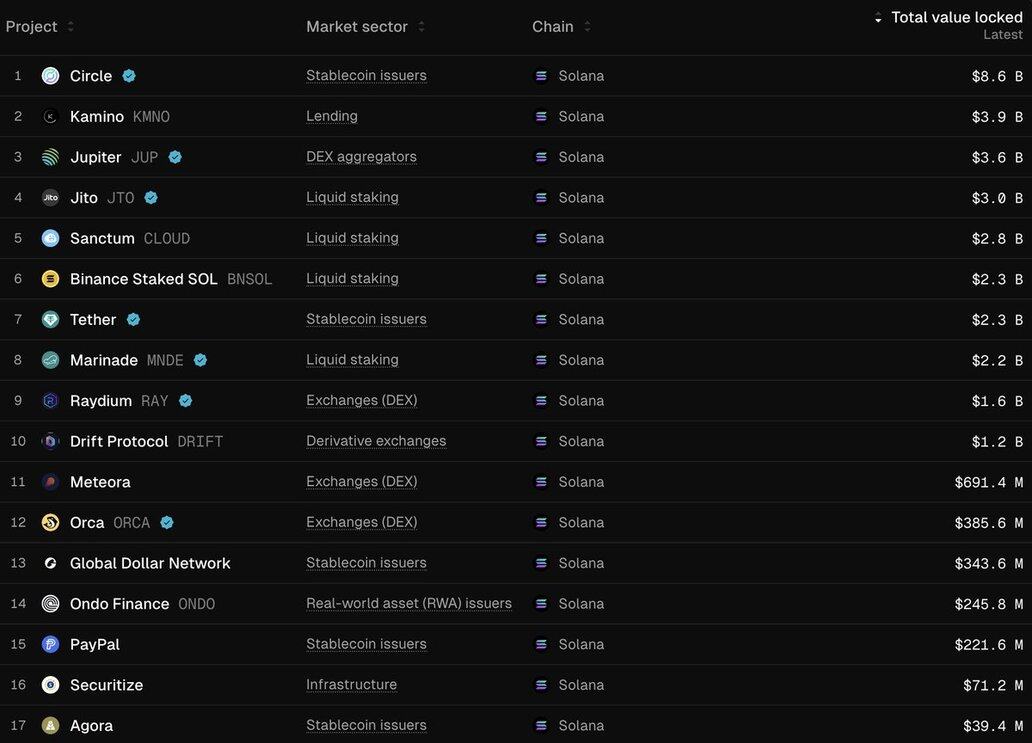Viewport: 1032px width, 743px height.
Task: Click the Market sector column header label
Action: 357,27
